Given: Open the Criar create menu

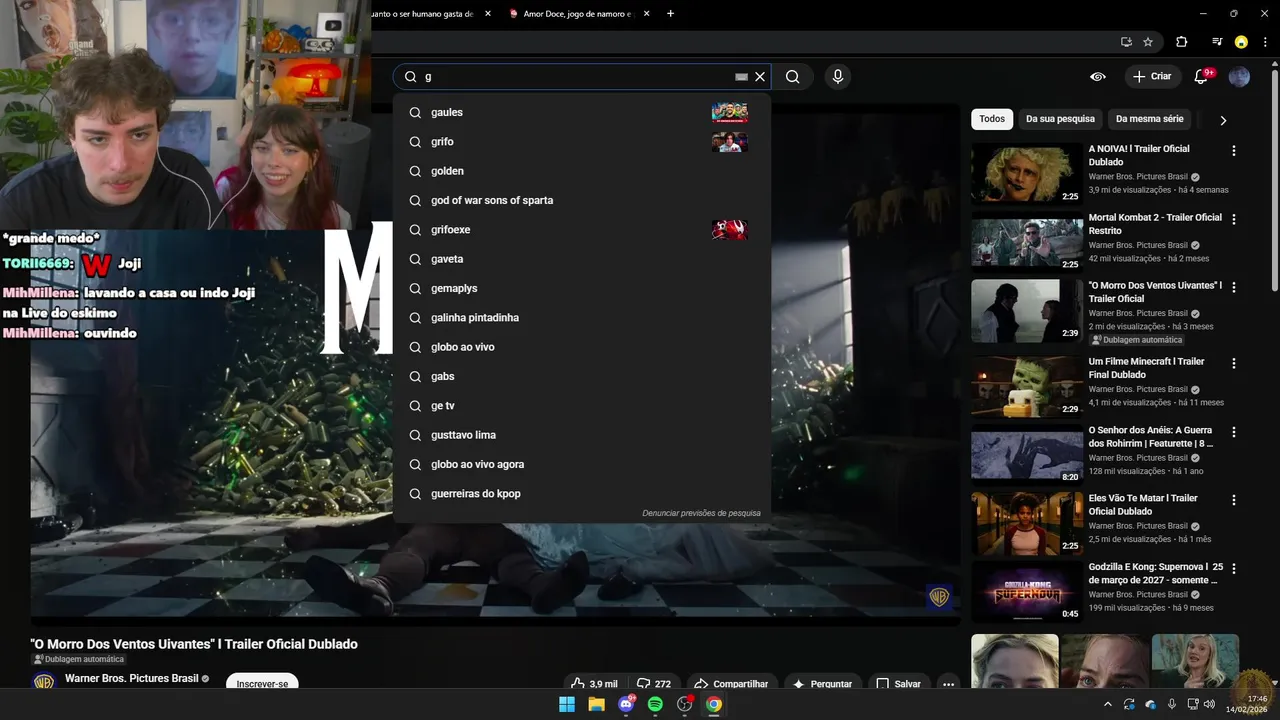Looking at the screenshot, I should click(x=1151, y=77).
